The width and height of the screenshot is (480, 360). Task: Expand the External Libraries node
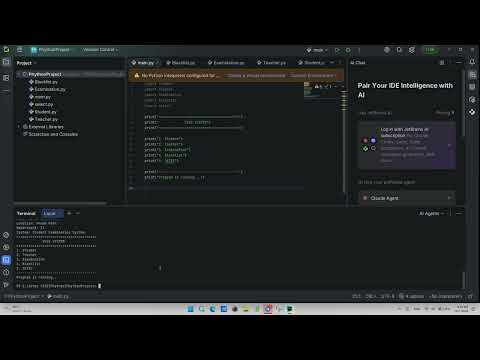tap(19, 127)
